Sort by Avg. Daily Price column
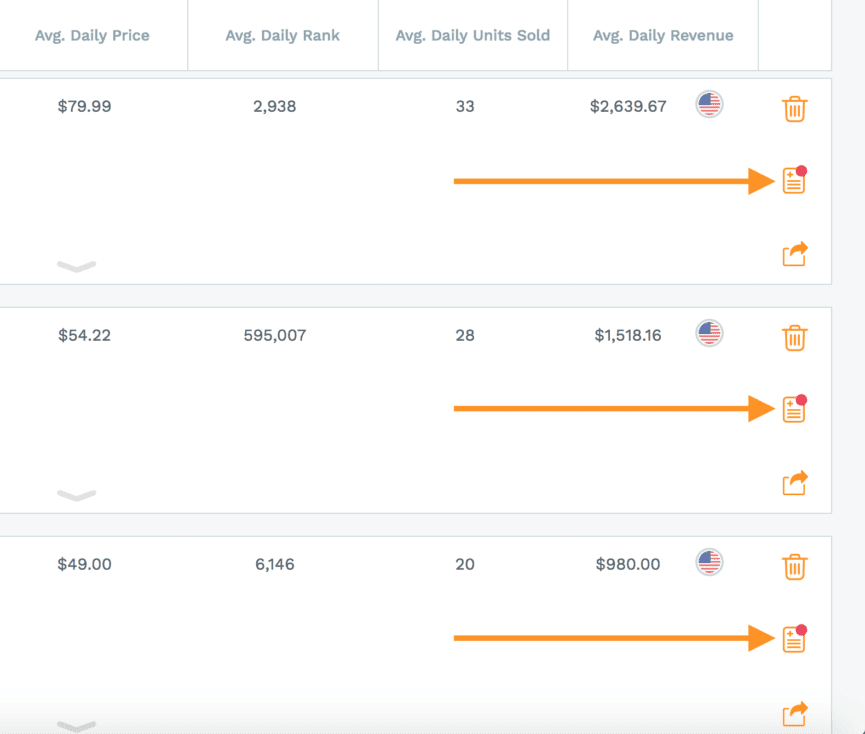This screenshot has width=865, height=734. tap(92, 36)
